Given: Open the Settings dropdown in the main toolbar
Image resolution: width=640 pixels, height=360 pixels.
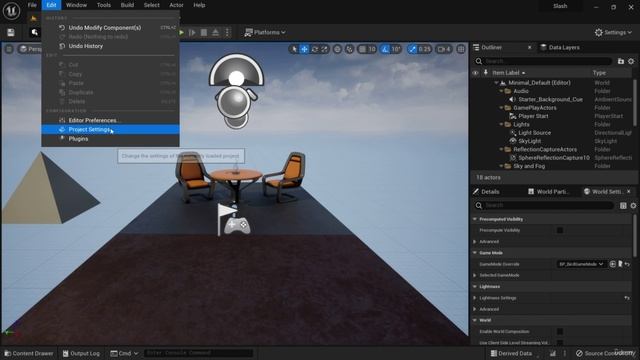Looking at the screenshot, I should pos(613,33).
